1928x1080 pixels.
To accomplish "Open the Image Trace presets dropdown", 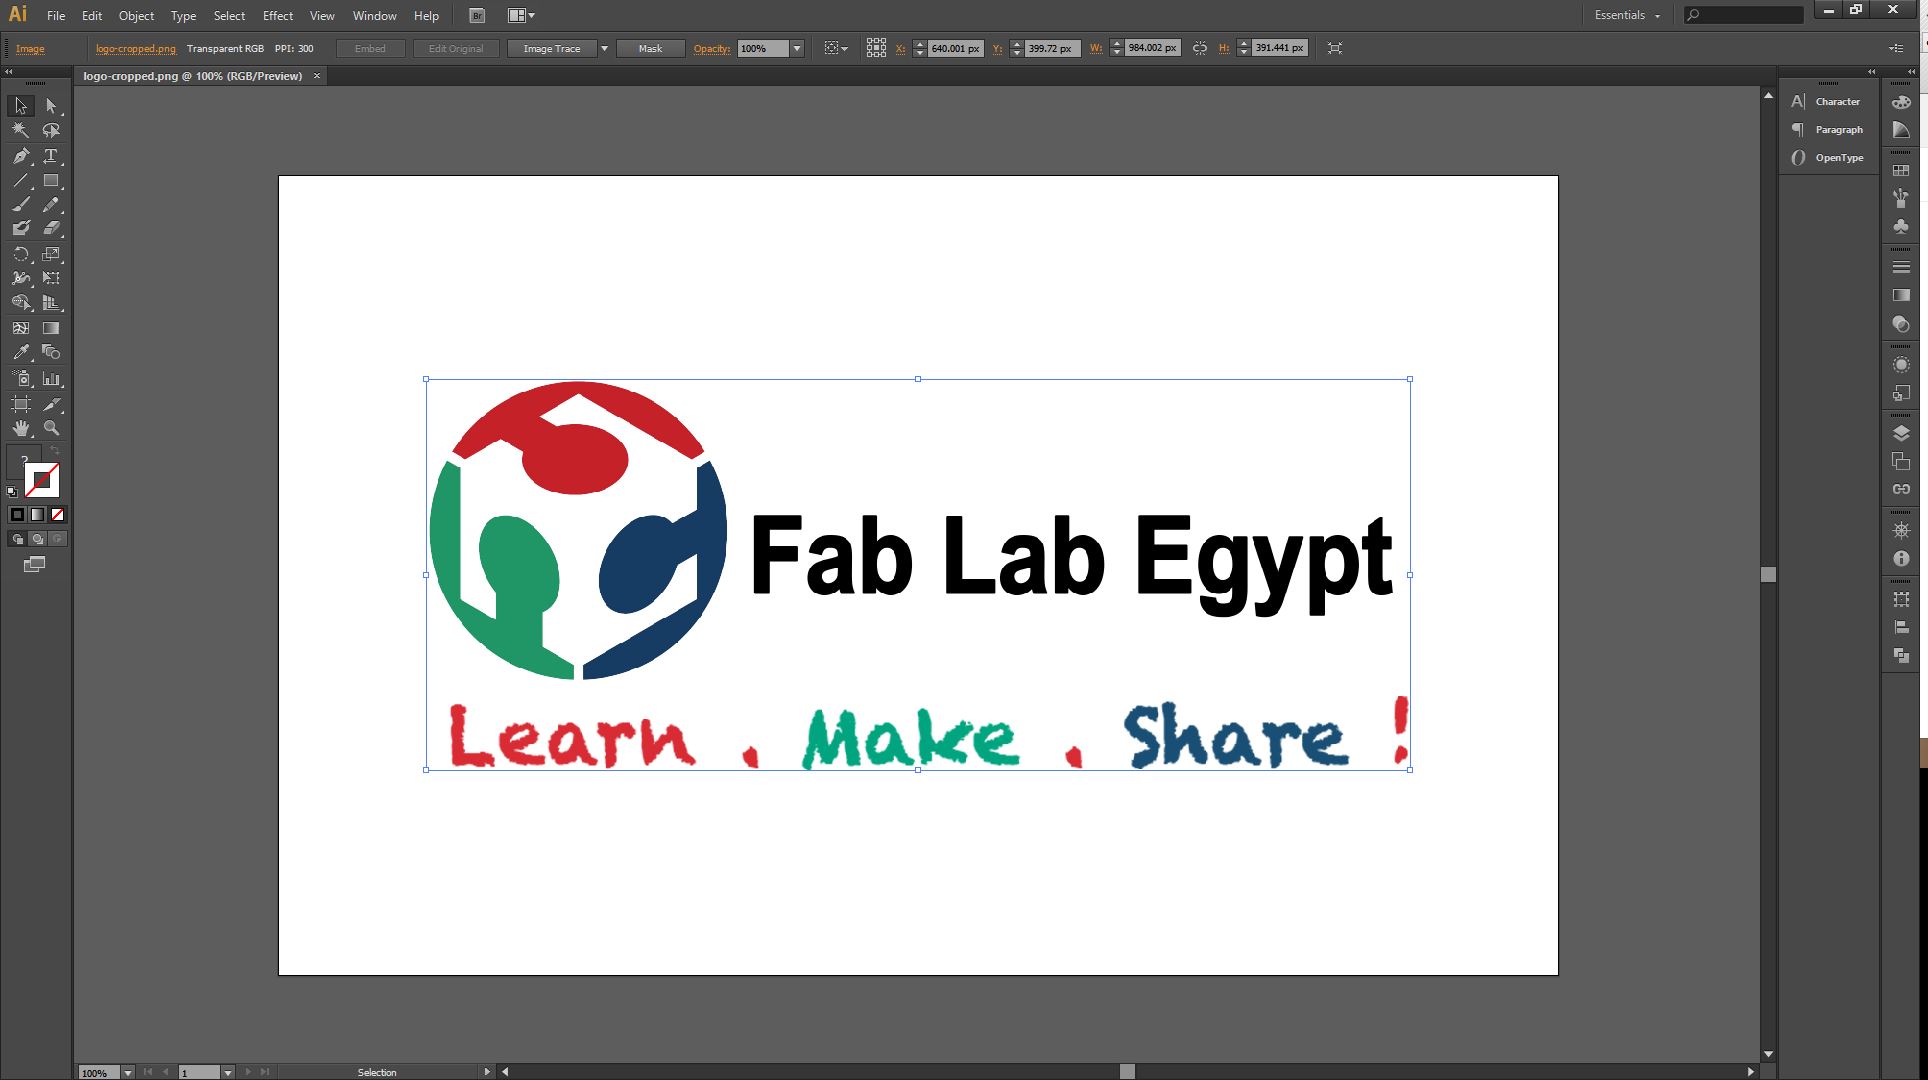I will 604,48.
